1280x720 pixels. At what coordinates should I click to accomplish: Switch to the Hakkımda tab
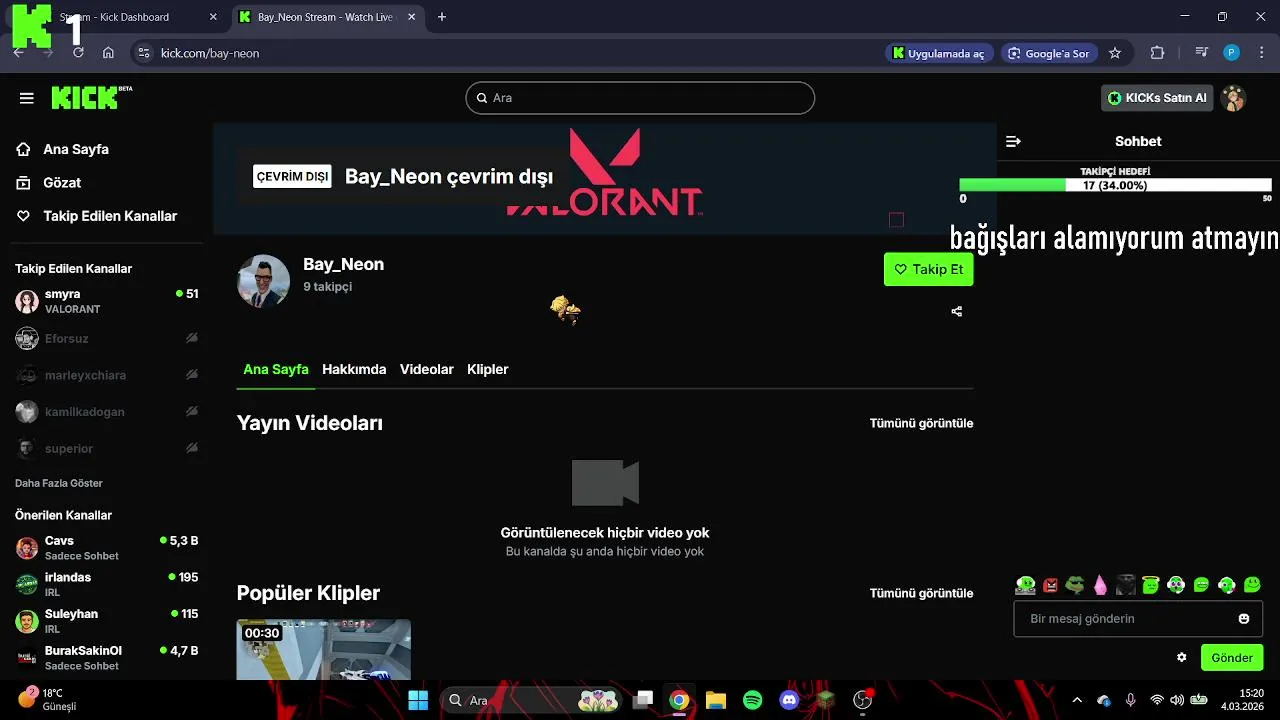point(354,369)
